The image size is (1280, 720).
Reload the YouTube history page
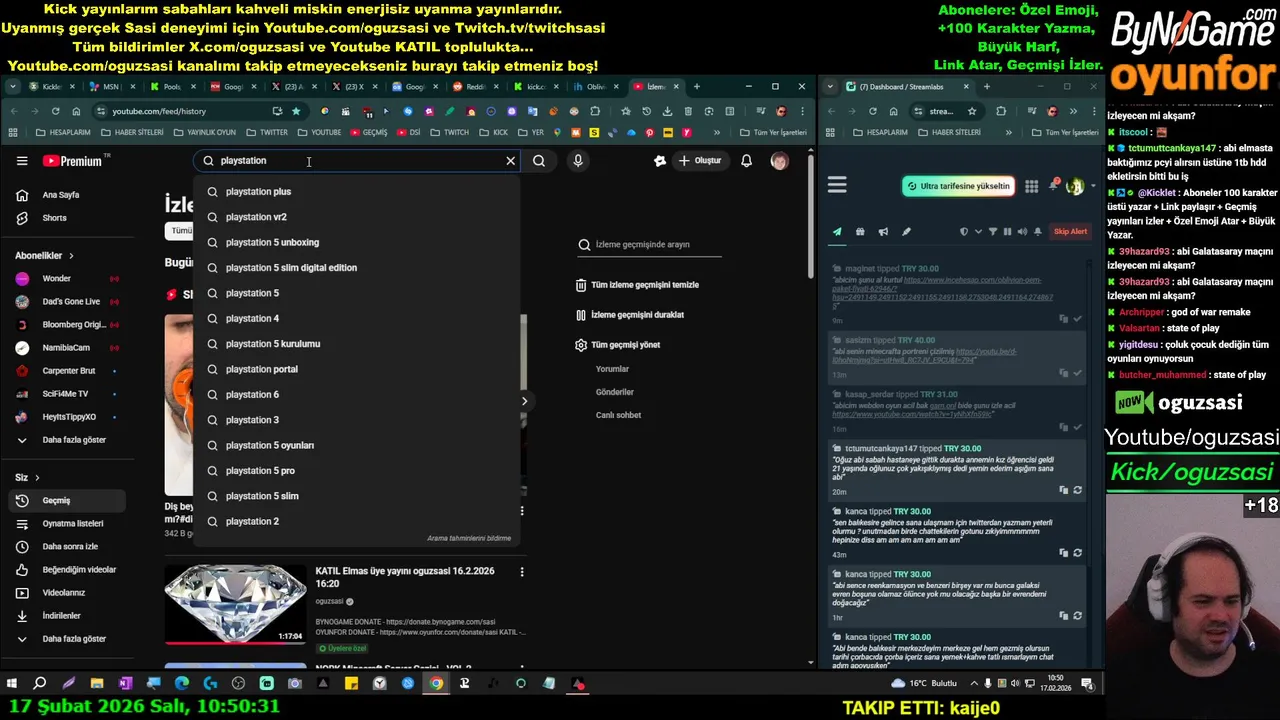click(55, 111)
